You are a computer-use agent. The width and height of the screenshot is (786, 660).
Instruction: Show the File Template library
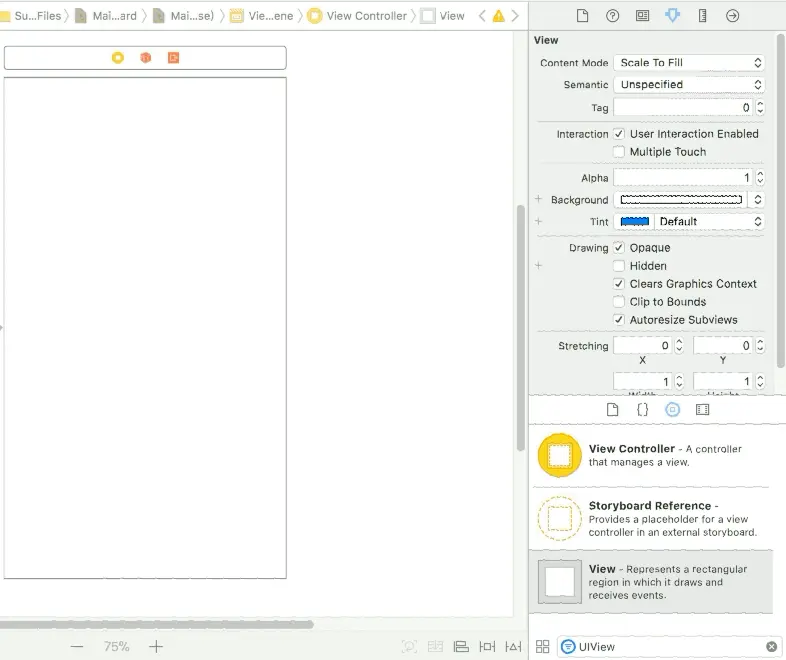coord(612,410)
